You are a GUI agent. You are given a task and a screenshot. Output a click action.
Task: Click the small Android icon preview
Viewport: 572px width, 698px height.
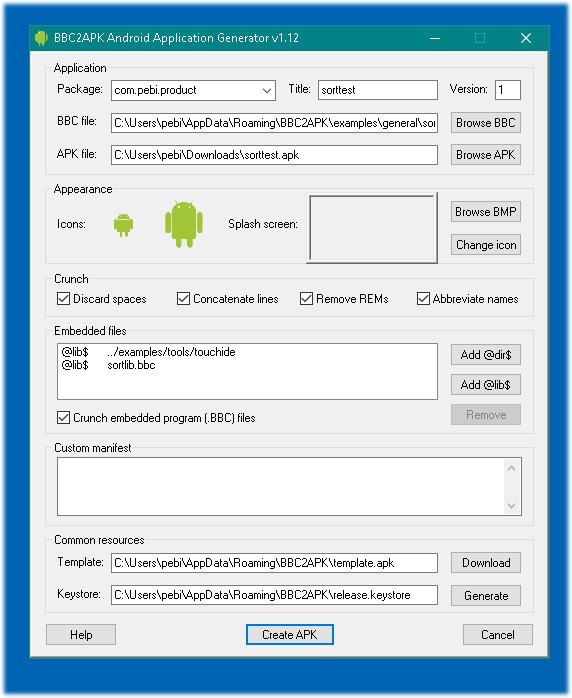click(x=123, y=225)
